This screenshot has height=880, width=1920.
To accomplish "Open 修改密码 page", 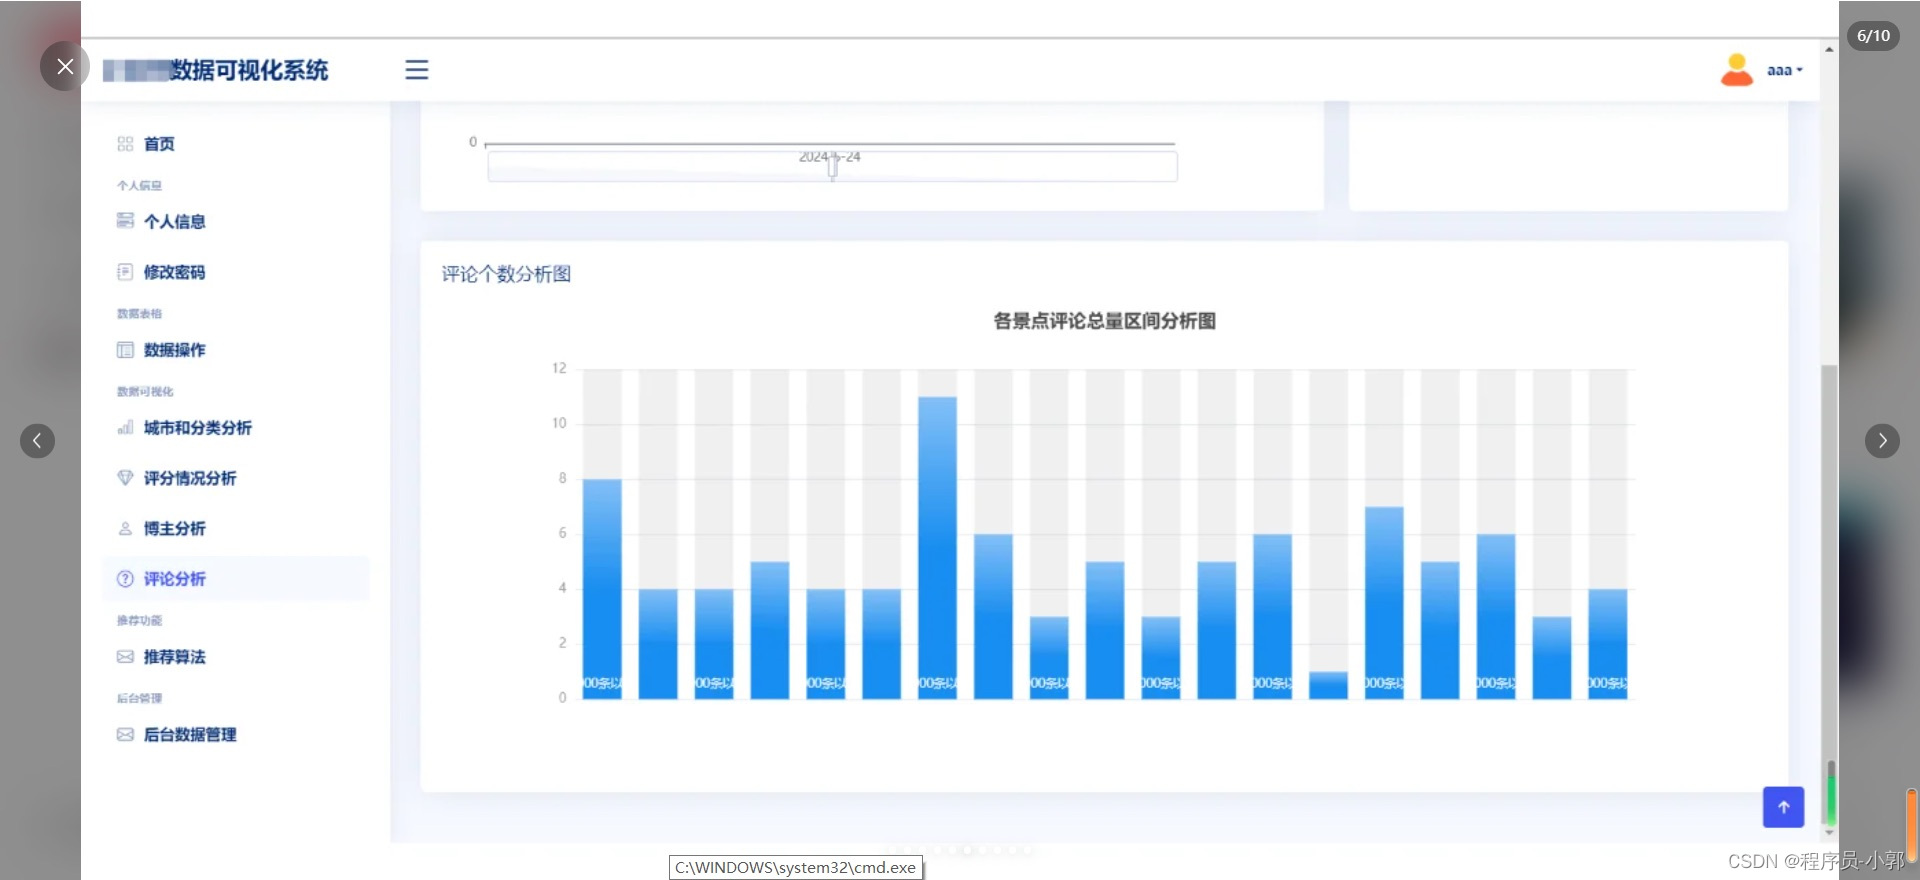I will click(174, 272).
